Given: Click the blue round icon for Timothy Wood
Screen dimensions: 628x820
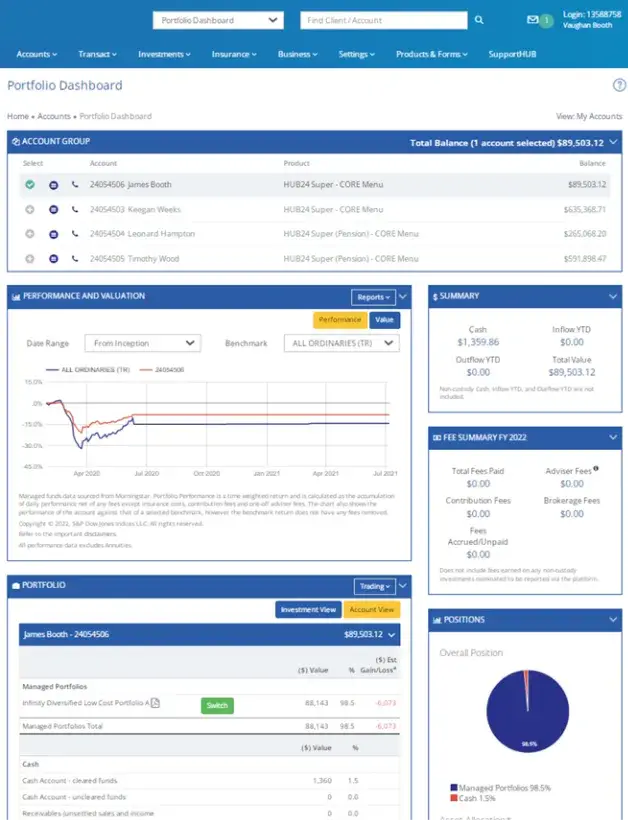Looking at the screenshot, I should pyautogui.click(x=53, y=259).
